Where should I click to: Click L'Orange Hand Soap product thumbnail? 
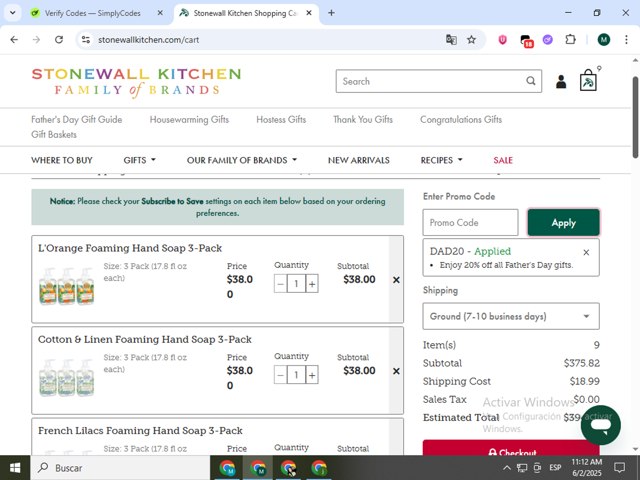tap(67, 286)
